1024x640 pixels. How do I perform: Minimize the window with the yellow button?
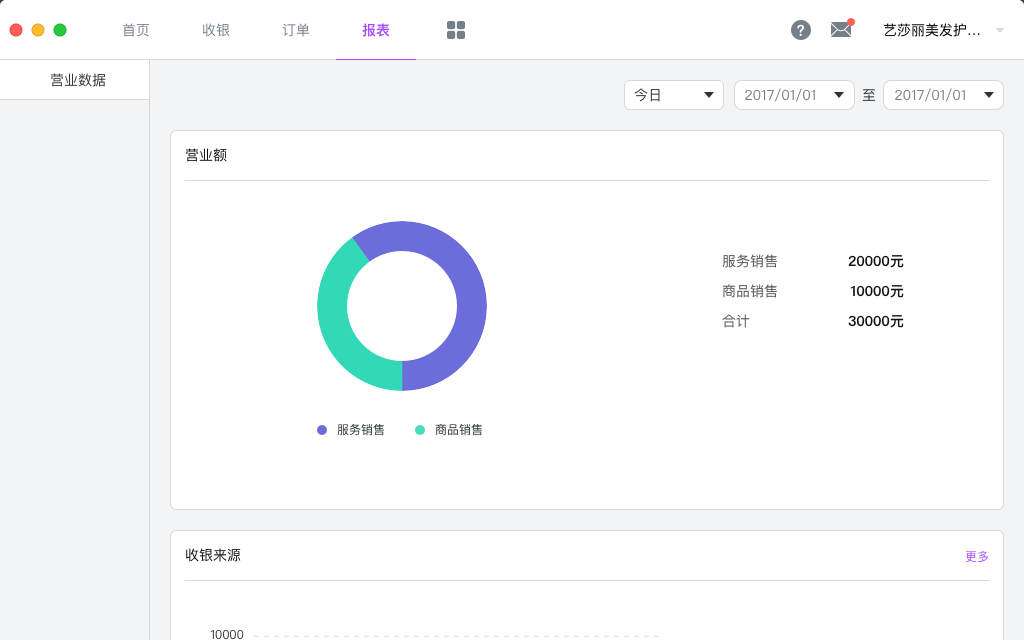pos(38,30)
